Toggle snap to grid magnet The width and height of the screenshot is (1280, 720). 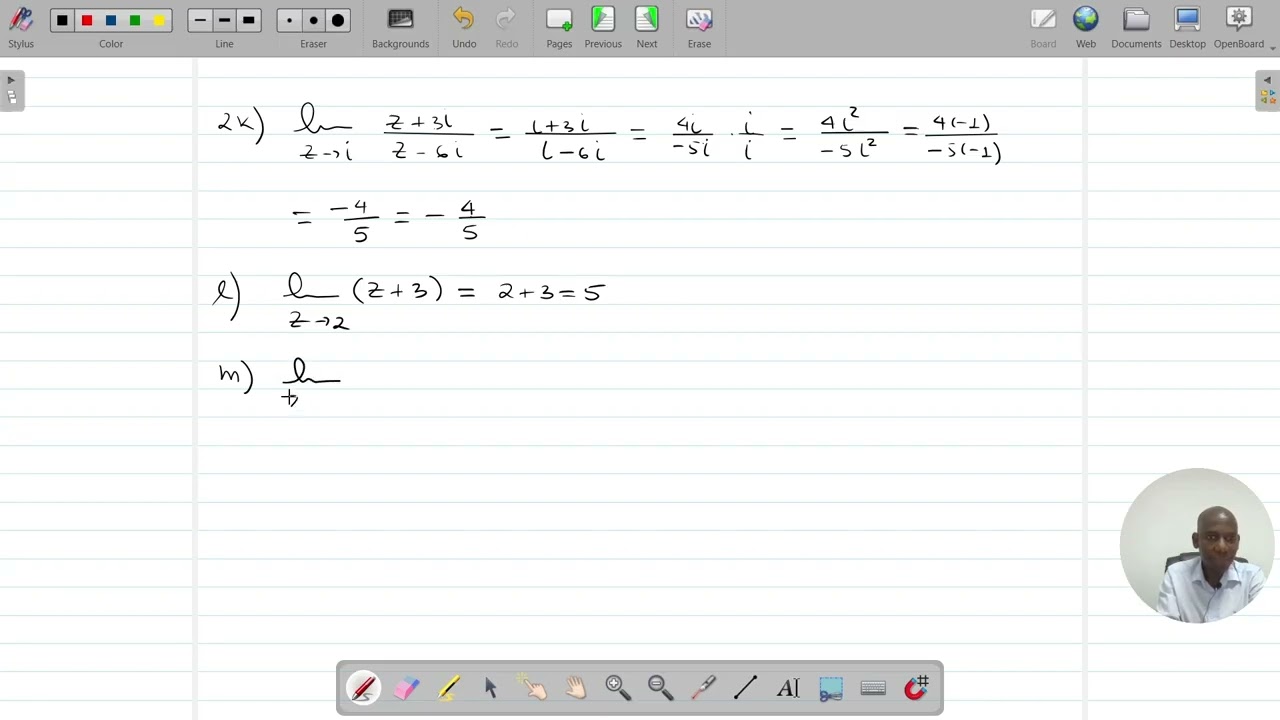pyautogui.click(x=917, y=688)
